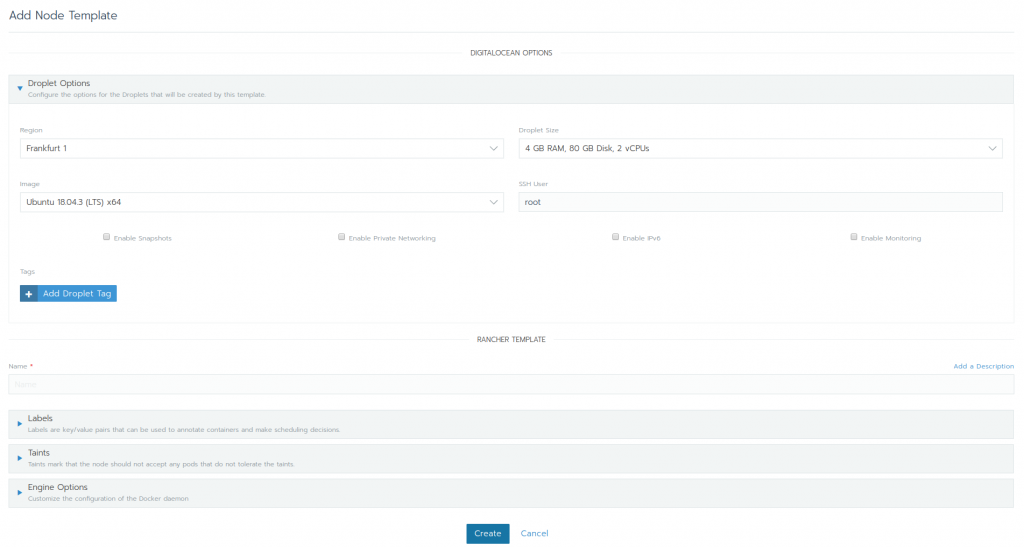Click the plus icon on Add Droplet Tag
Image resolution: width=1024 pixels, height=547 pixels.
(29, 294)
